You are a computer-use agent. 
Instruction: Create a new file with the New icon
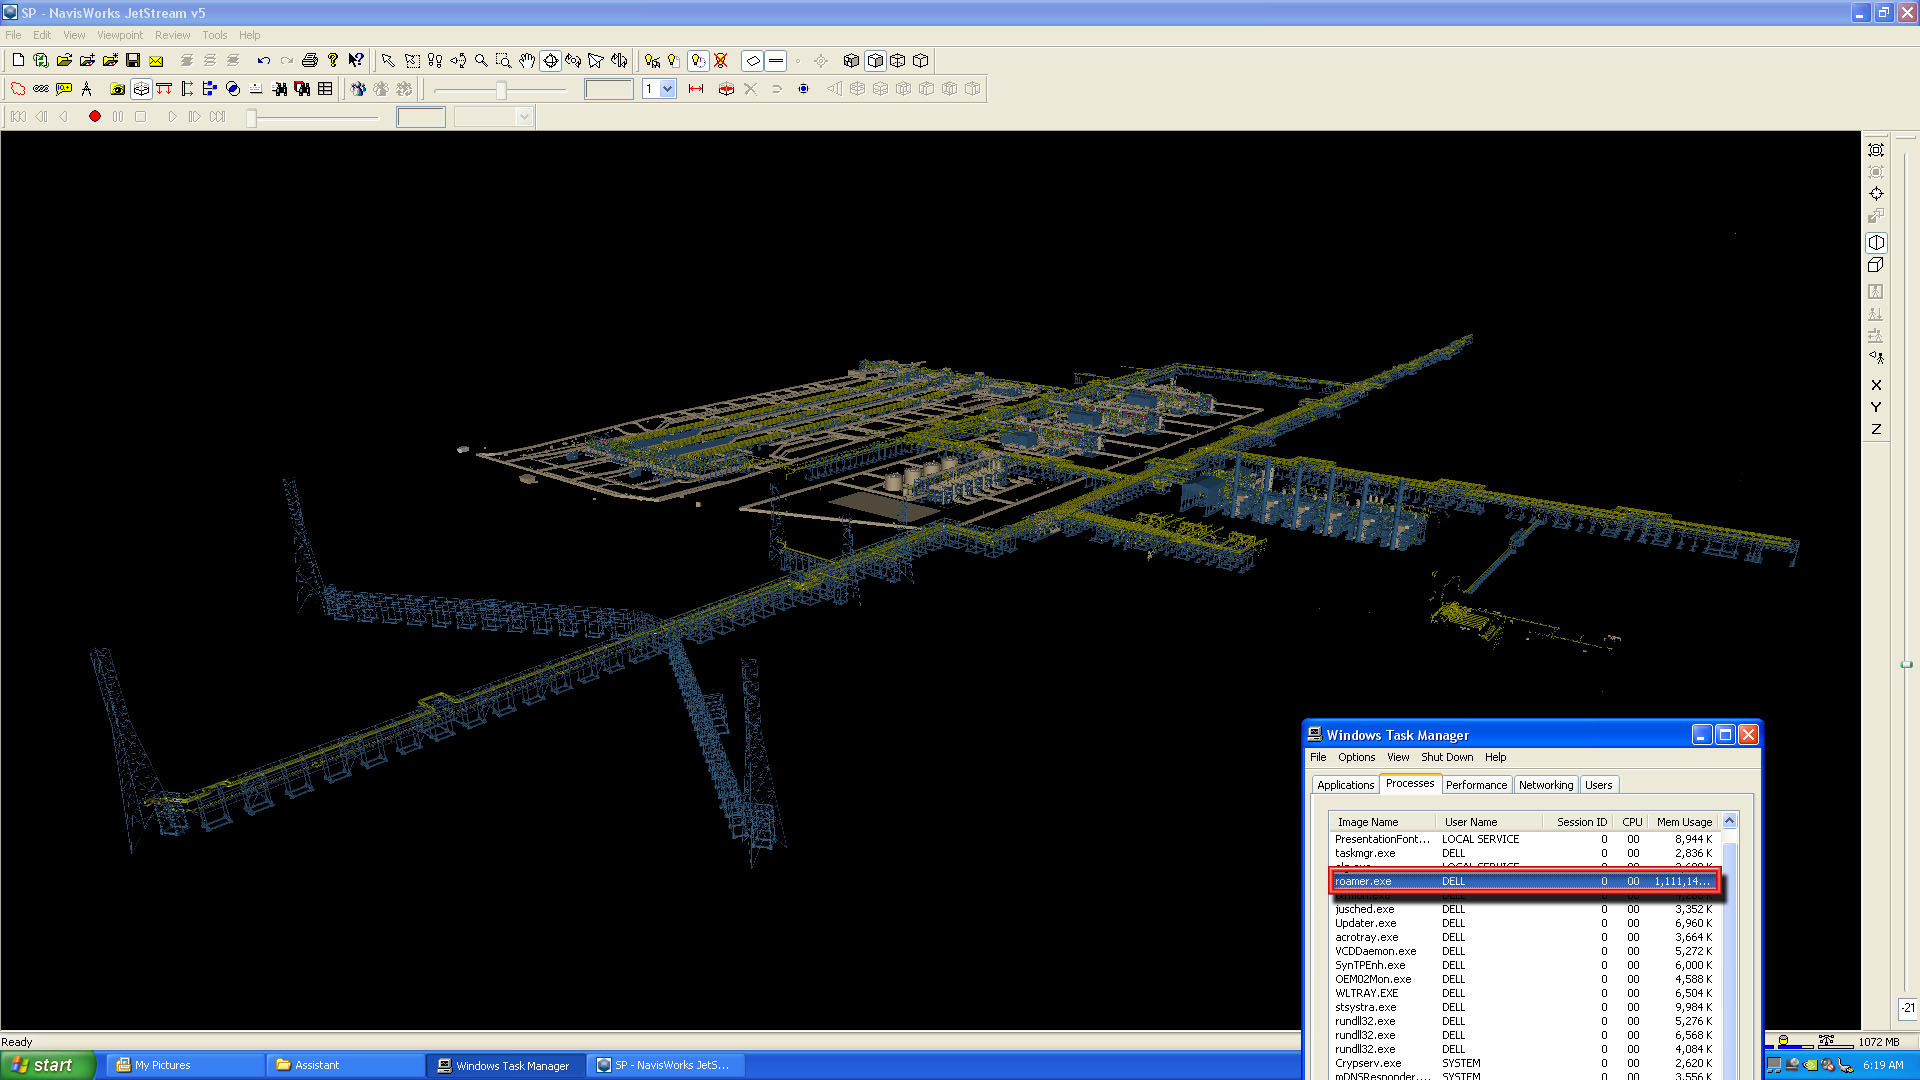click(x=18, y=61)
